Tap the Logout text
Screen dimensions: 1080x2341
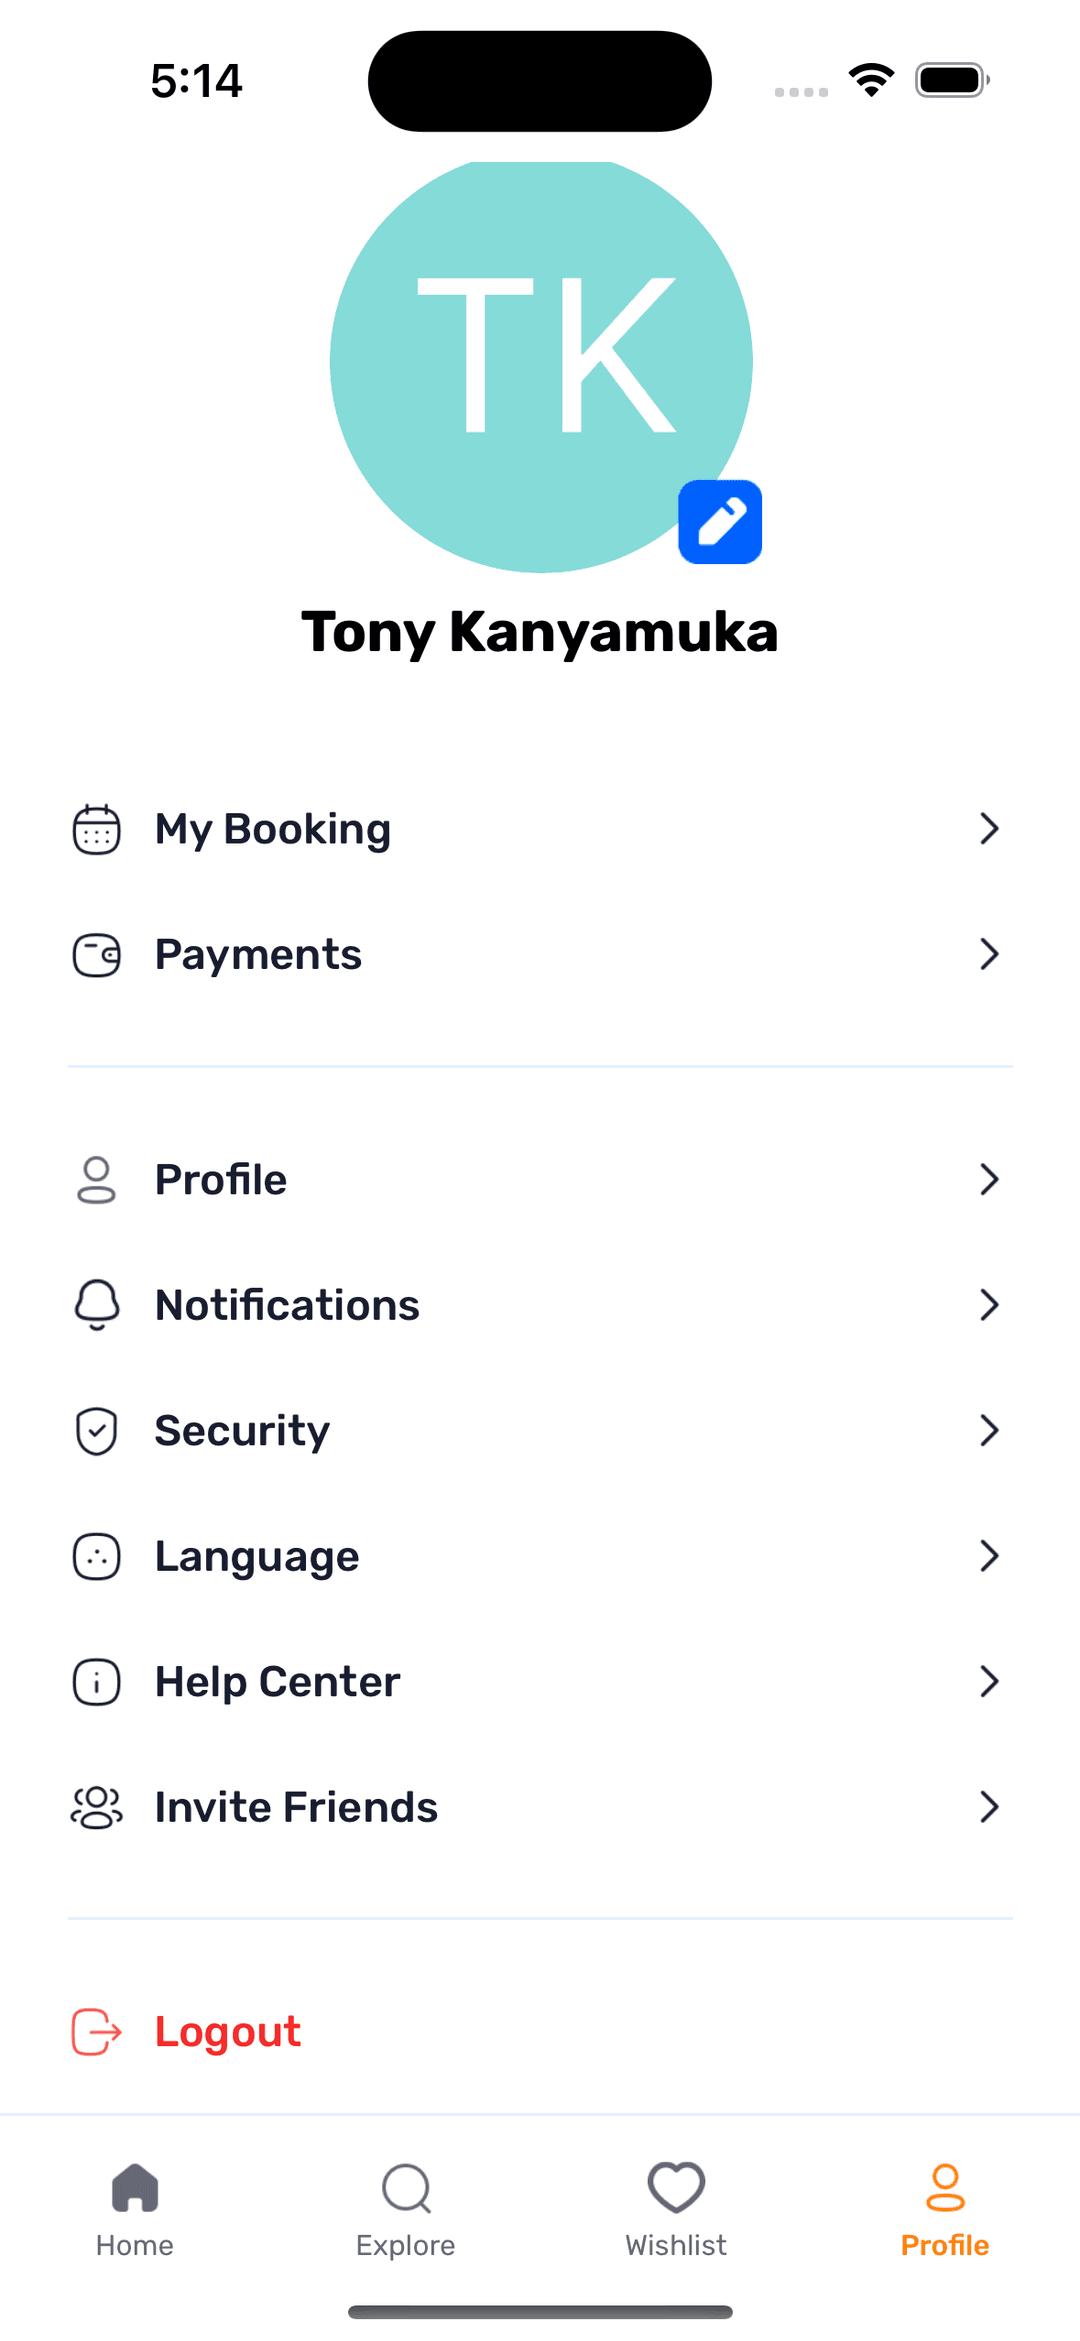[x=228, y=2032]
